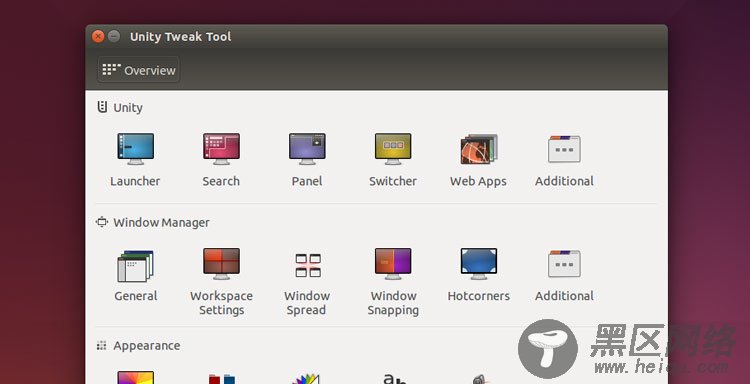750x384 pixels.
Task: Open the Window Snapping icon
Action: [x=393, y=263]
